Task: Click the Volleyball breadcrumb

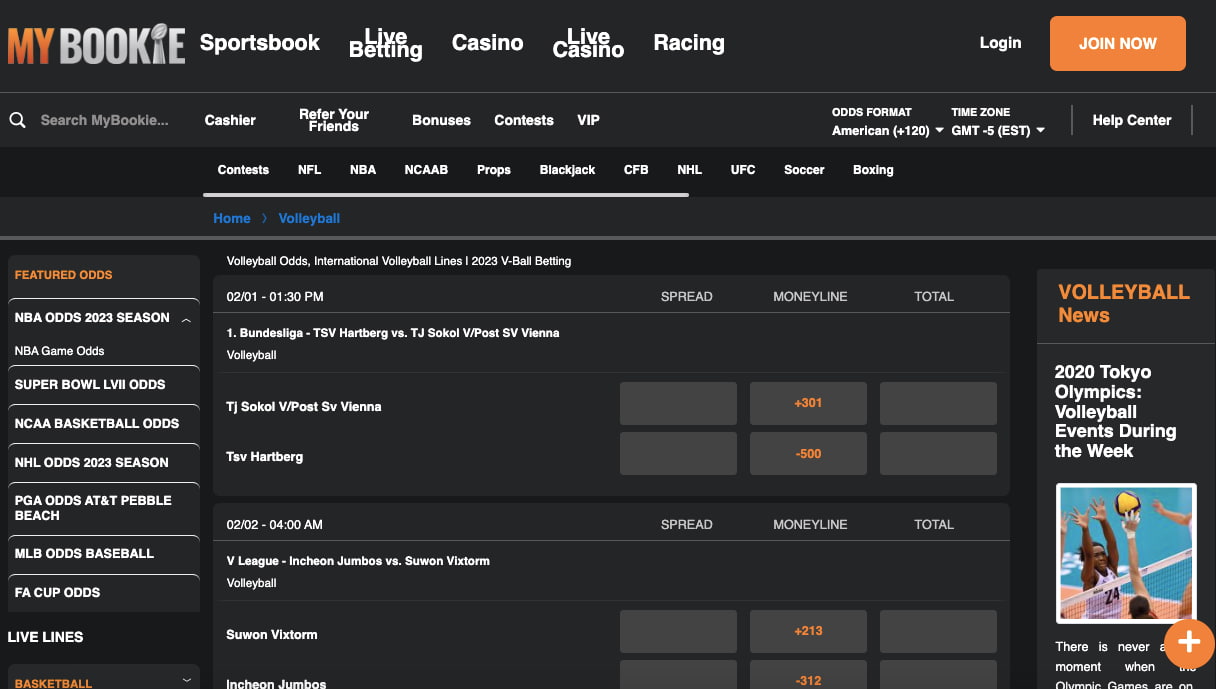Action: [x=310, y=218]
